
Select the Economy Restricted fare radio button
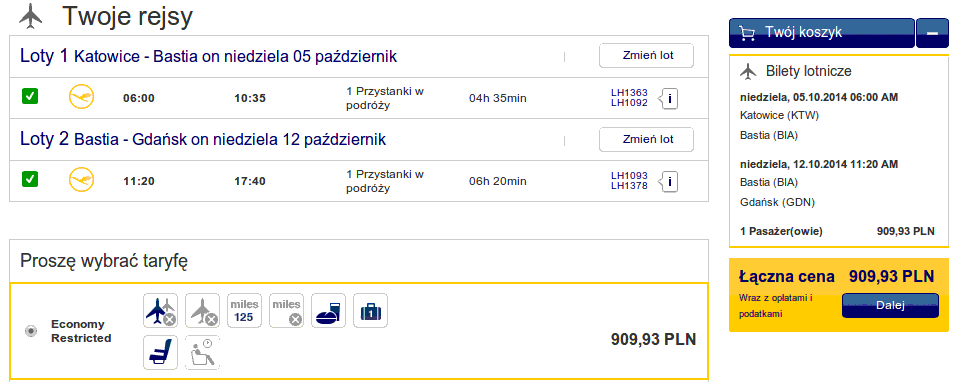click(x=31, y=331)
